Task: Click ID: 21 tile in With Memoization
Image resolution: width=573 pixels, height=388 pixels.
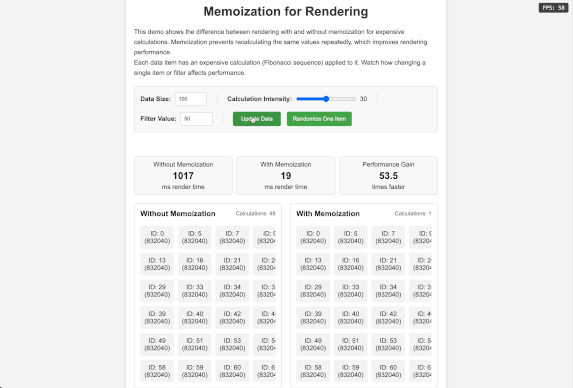Action: tap(388, 264)
